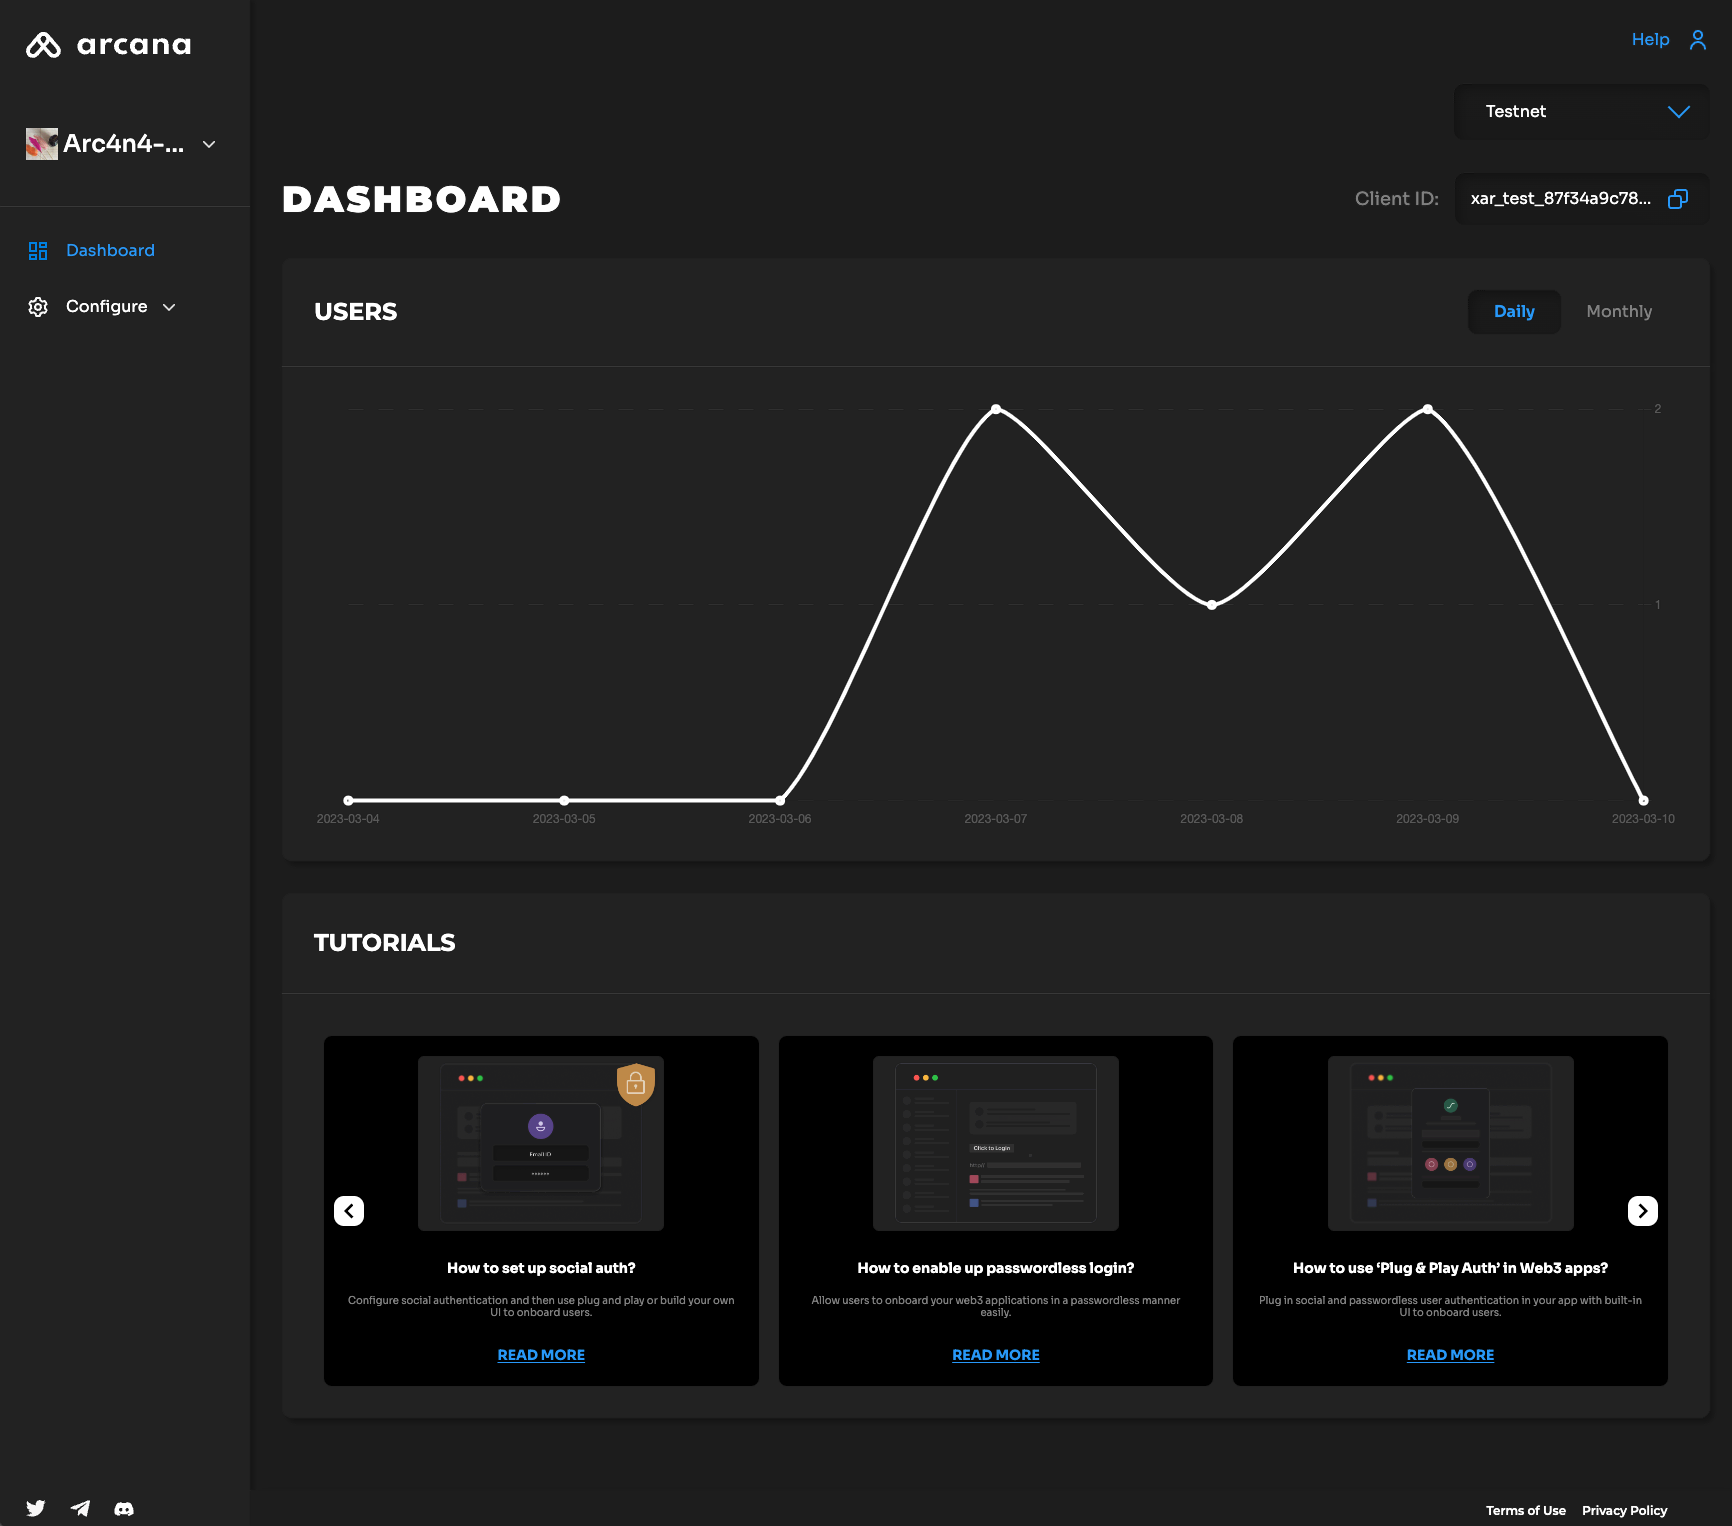Open the Help link
This screenshot has width=1732, height=1526.
tap(1651, 39)
